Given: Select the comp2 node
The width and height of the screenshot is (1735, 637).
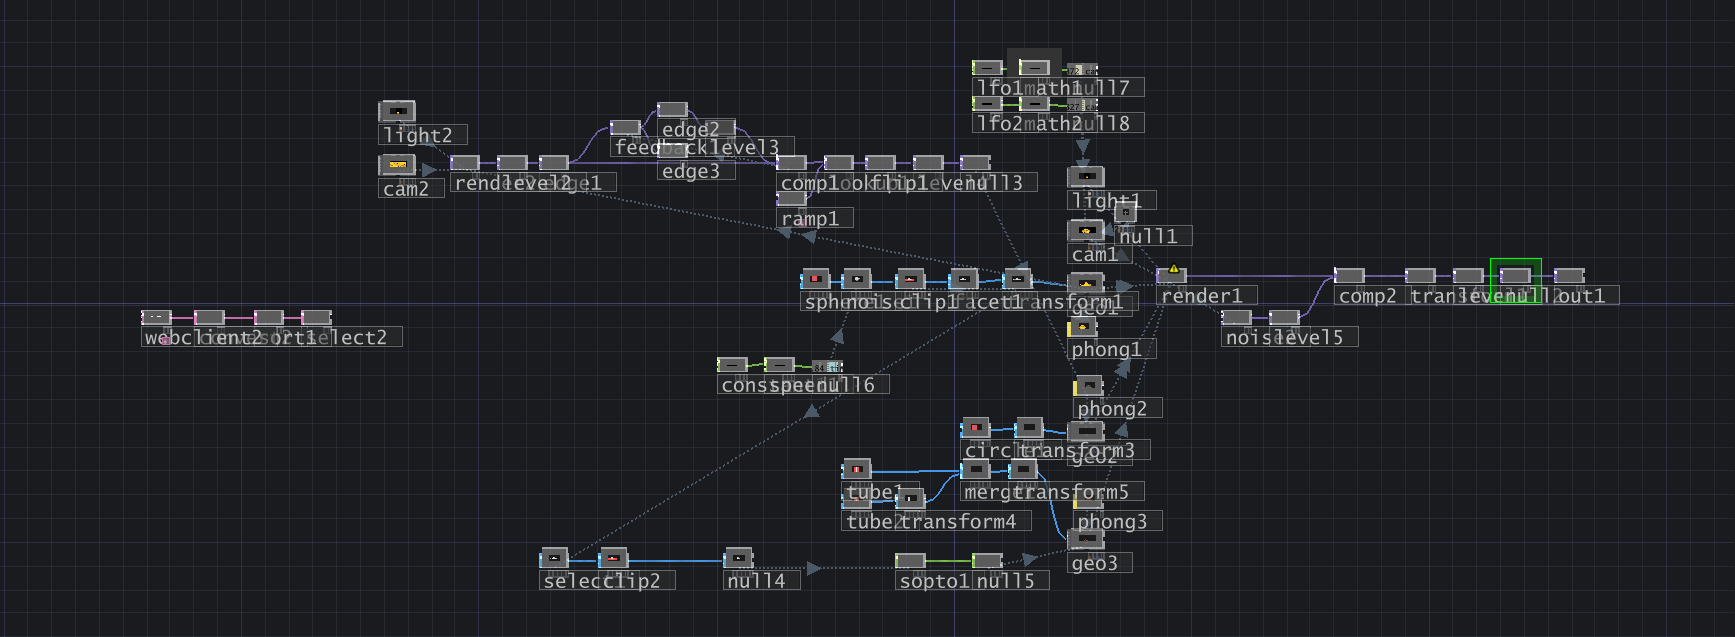Looking at the screenshot, I should [x=1349, y=276].
